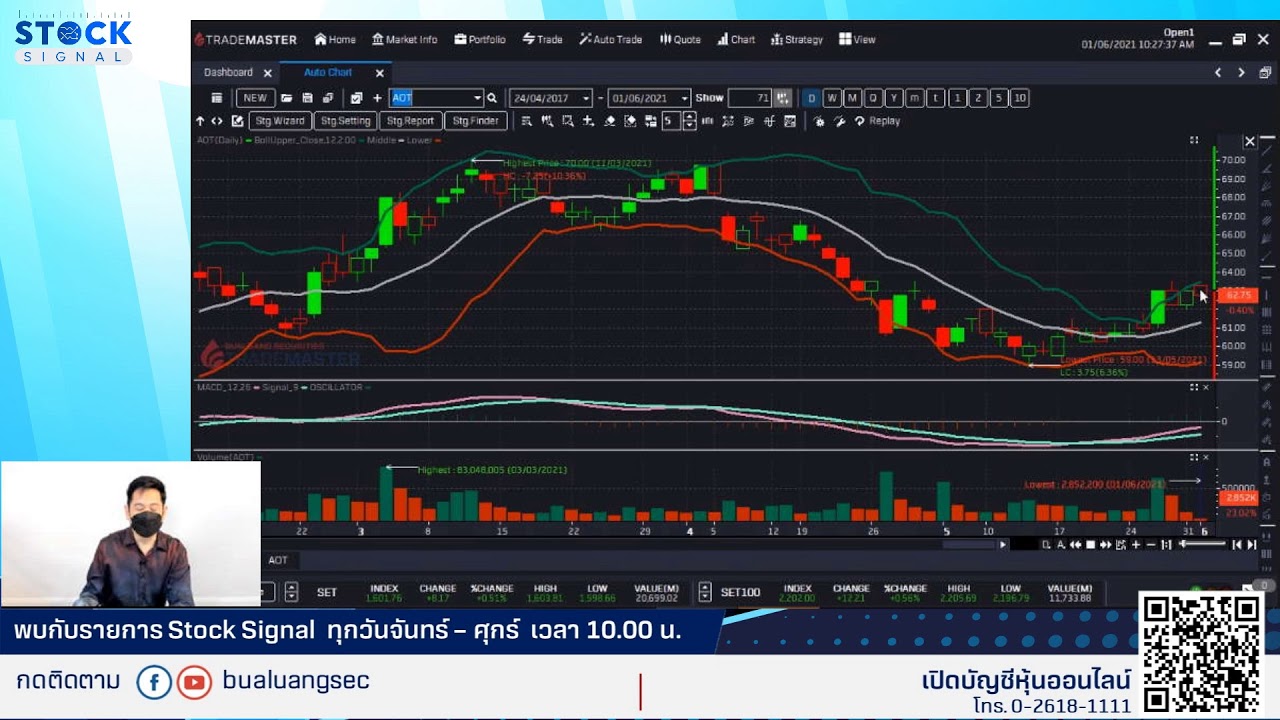Select the 'A' text annotation tool on right sidebar
This screenshot has height=720, width=1280.
coord(1267,462)
